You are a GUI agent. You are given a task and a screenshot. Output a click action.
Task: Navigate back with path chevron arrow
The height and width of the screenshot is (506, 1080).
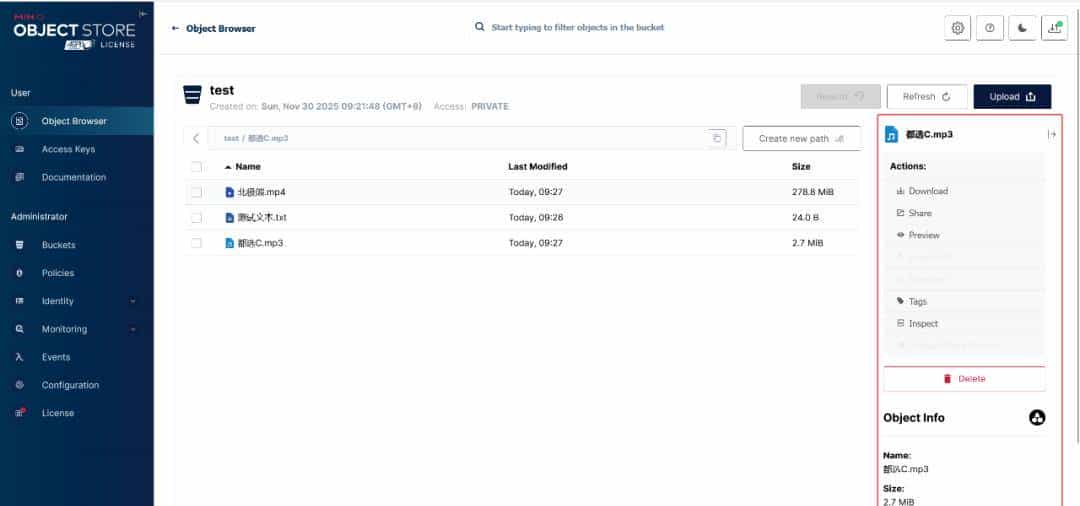click(x=196, y=138)
